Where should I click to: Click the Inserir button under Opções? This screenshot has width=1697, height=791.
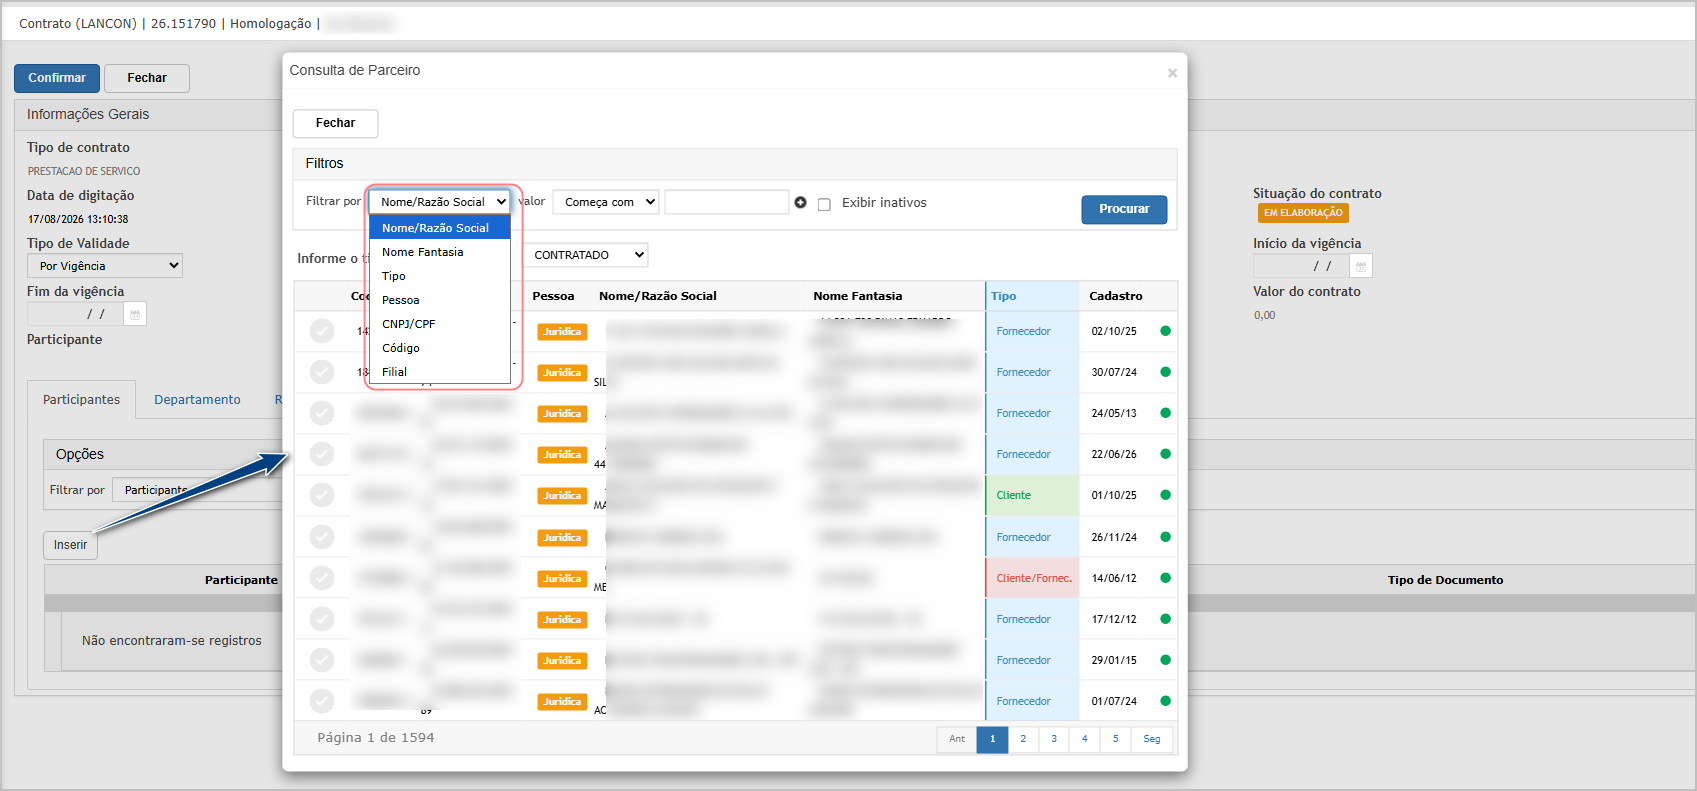70,545
